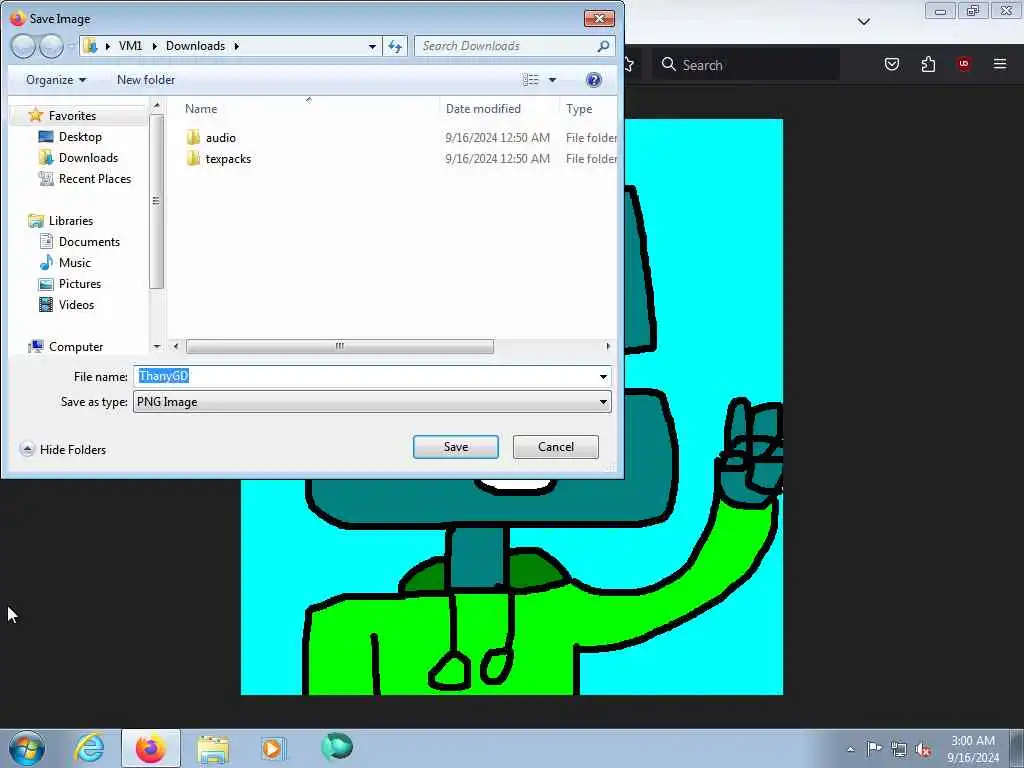Viewport: 1024px width, 768px height.
Task: Launch Windows Media Player from taskbar
Action: pos(273,748)
